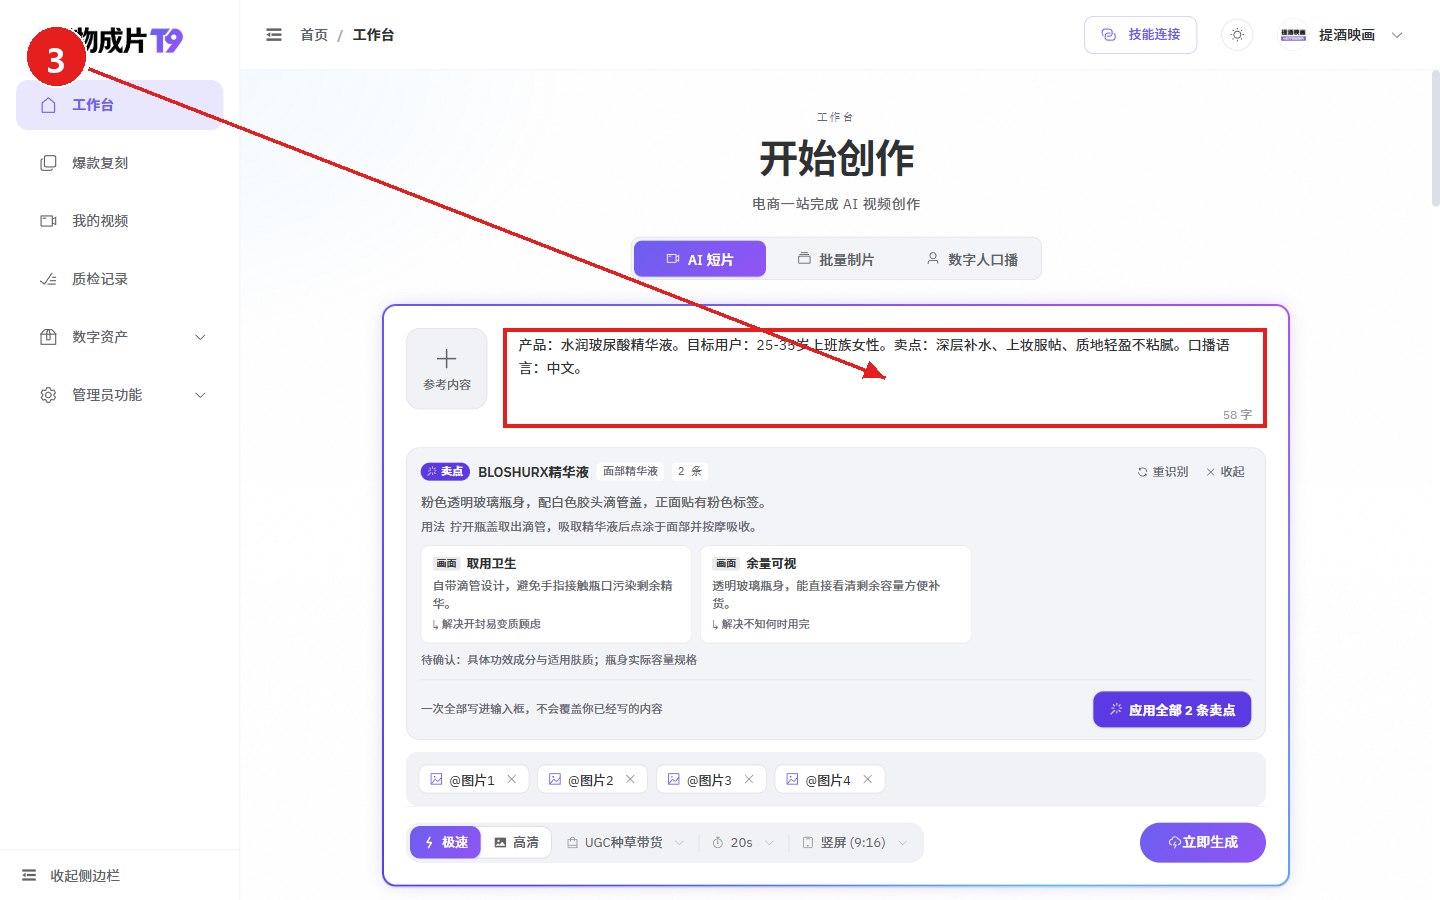Toggle the light/dark theme sun icon
The image size is (1440, 900).
(x=1237, y=35)
